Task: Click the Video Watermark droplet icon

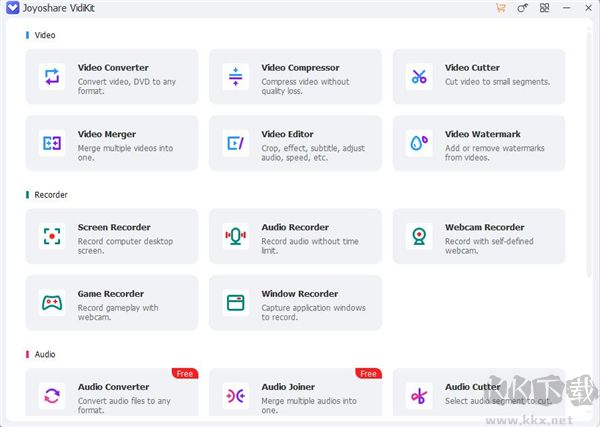Action: tap(419, 143)
